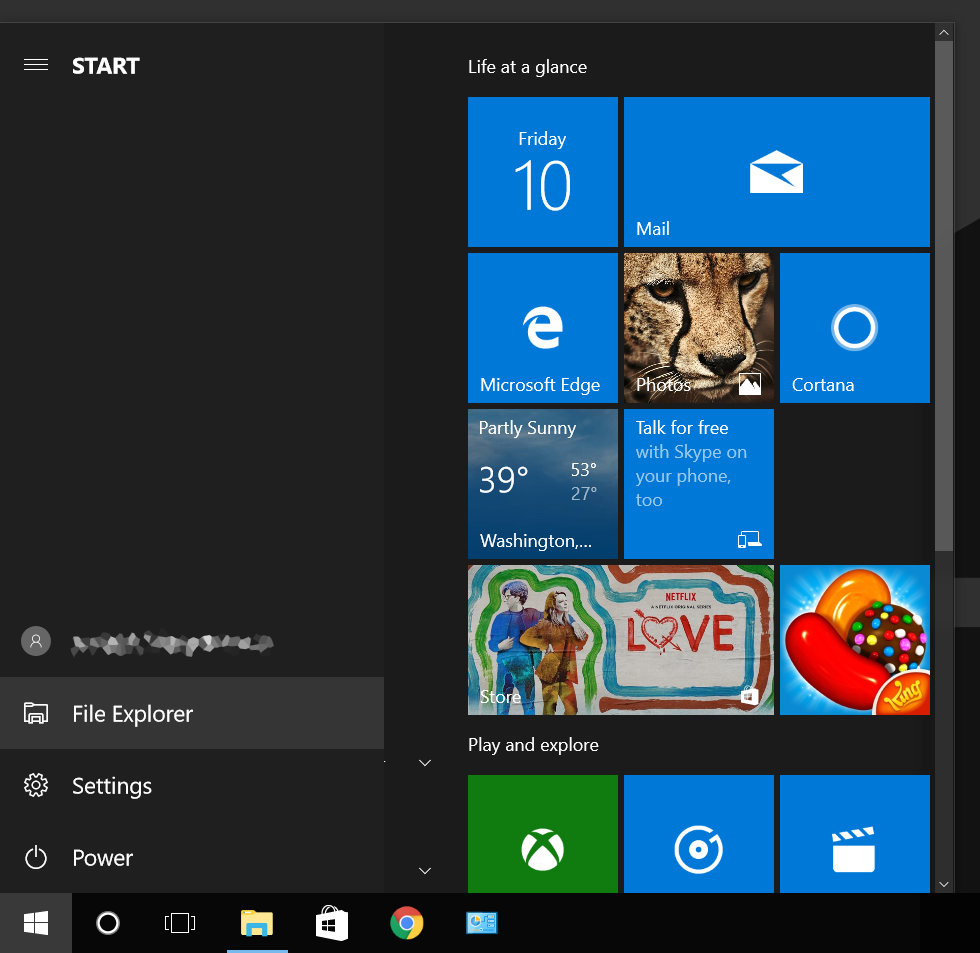The width and height of the screenshot is (980, 953).
Task: Open File Explorer from Start menu list
Action: pos(192,713)
